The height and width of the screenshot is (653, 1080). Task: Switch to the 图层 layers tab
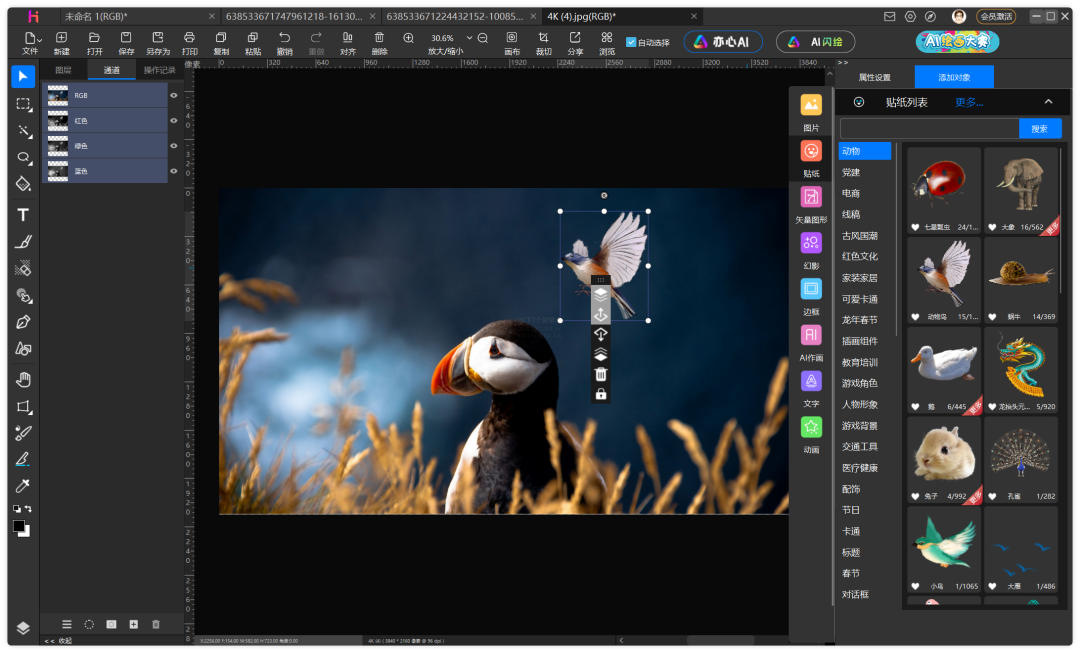[63, 70]
